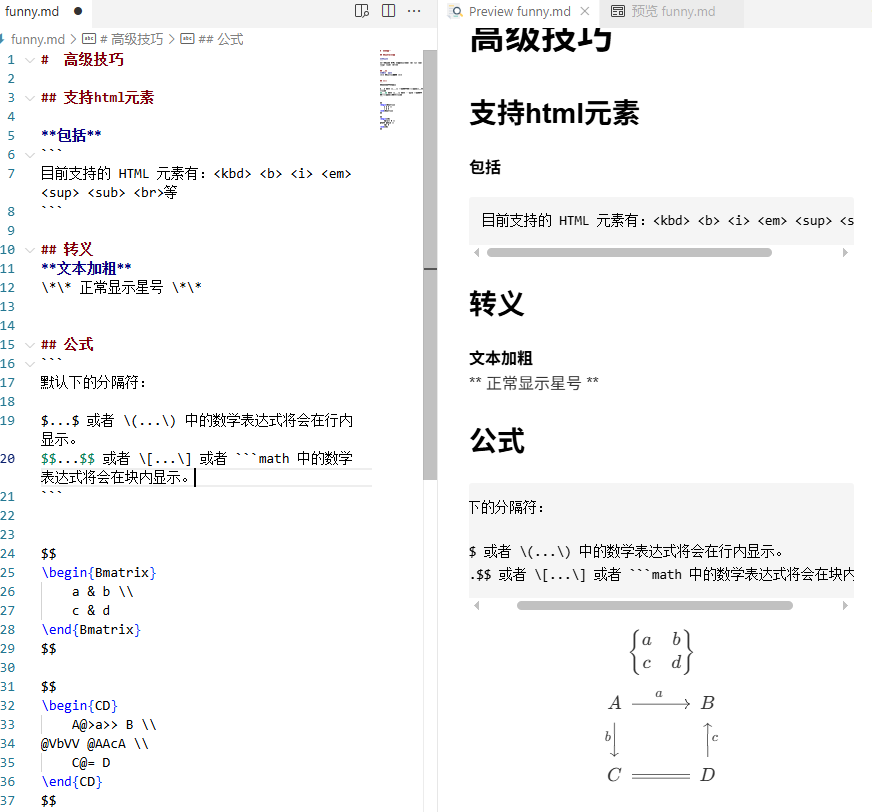
Task: Click line 1 heading # 高级技巧 in editor
Action: click(82, 60)
